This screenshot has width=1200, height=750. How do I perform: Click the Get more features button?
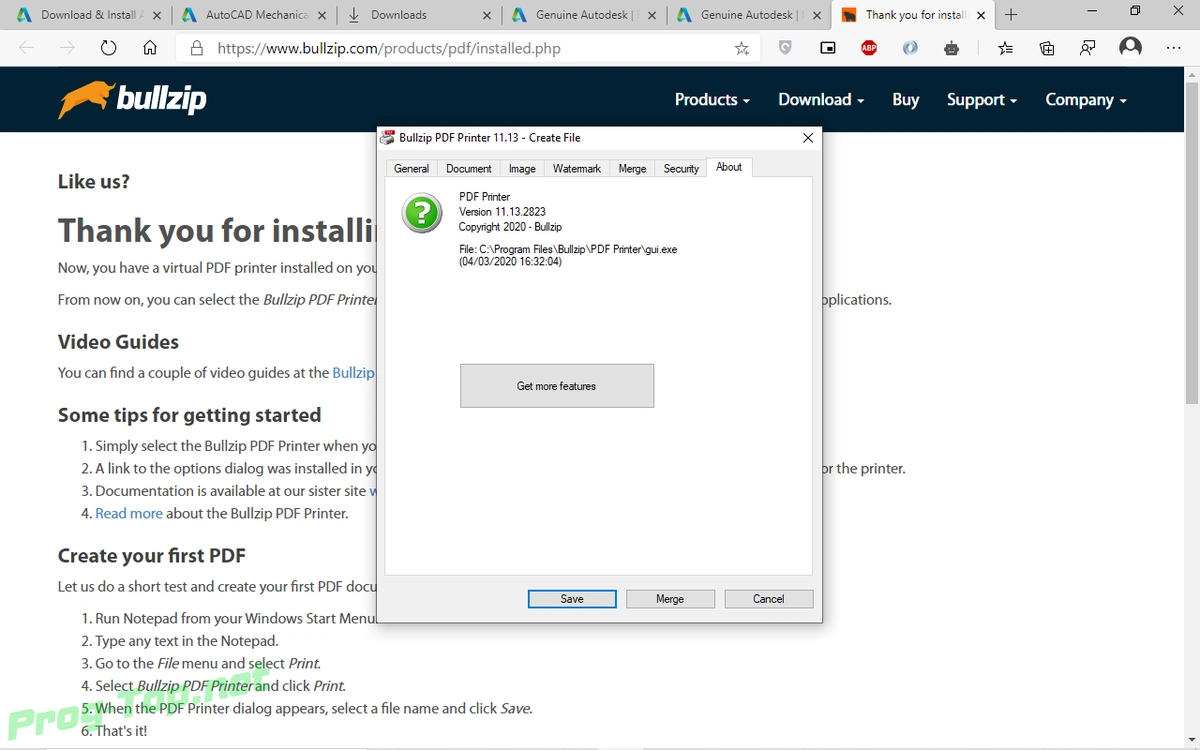pos(557,386)
